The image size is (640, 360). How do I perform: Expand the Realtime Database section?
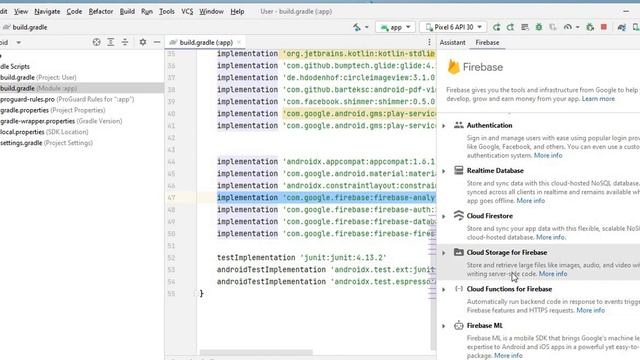[444, 171]
